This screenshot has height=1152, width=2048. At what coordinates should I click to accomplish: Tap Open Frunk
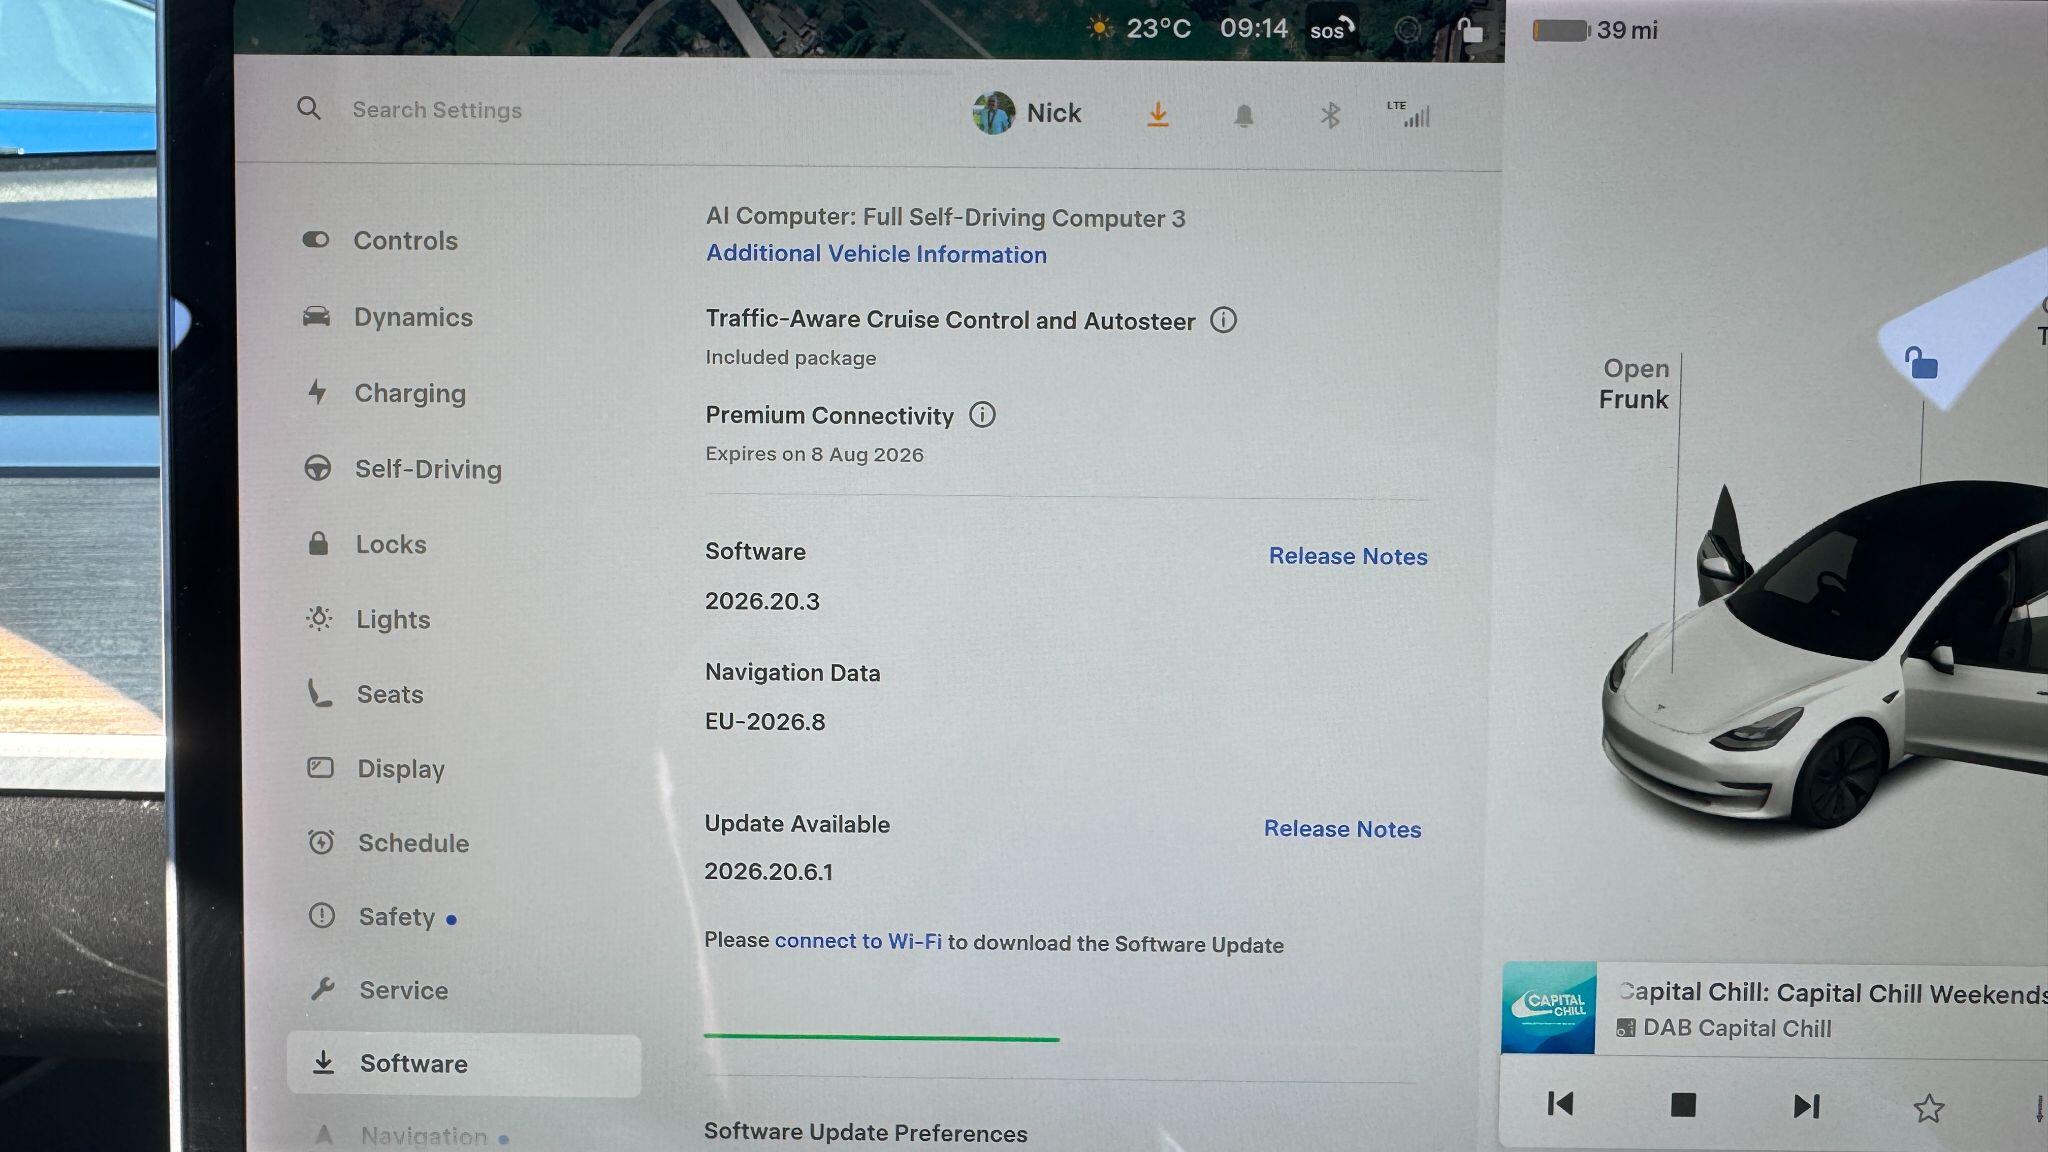(1634, 384)
